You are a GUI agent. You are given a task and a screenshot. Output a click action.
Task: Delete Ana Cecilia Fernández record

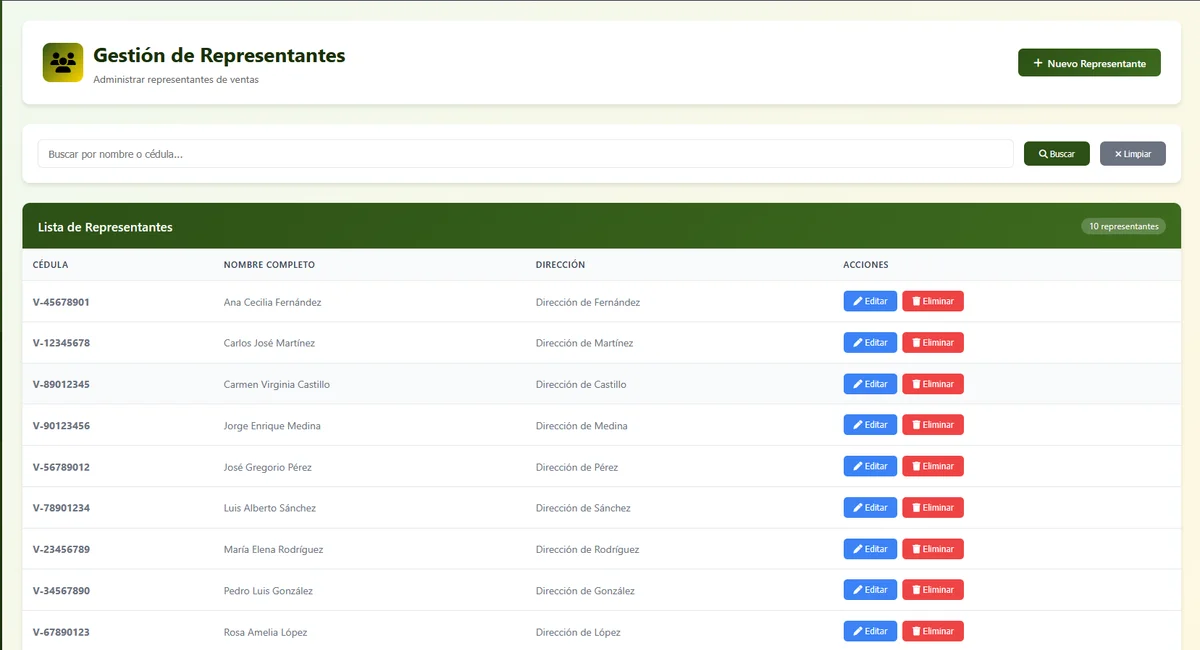(x=933, y=301)
